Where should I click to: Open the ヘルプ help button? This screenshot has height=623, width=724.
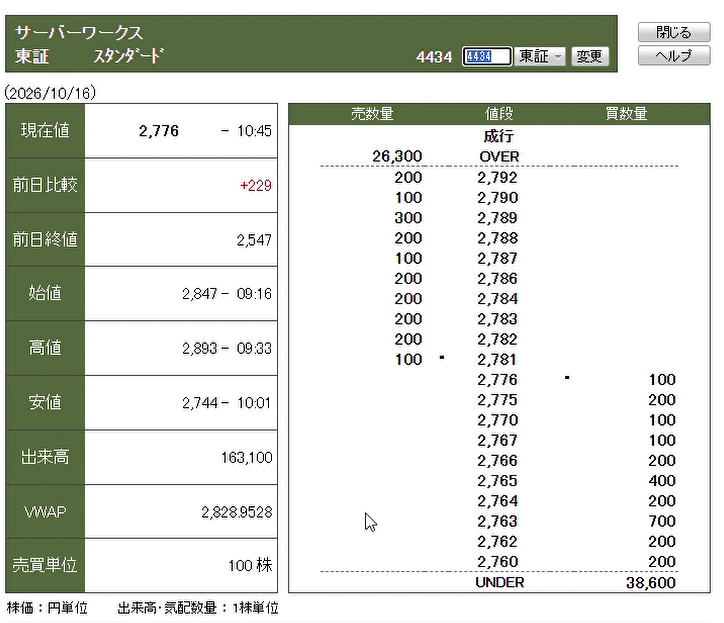674,56
